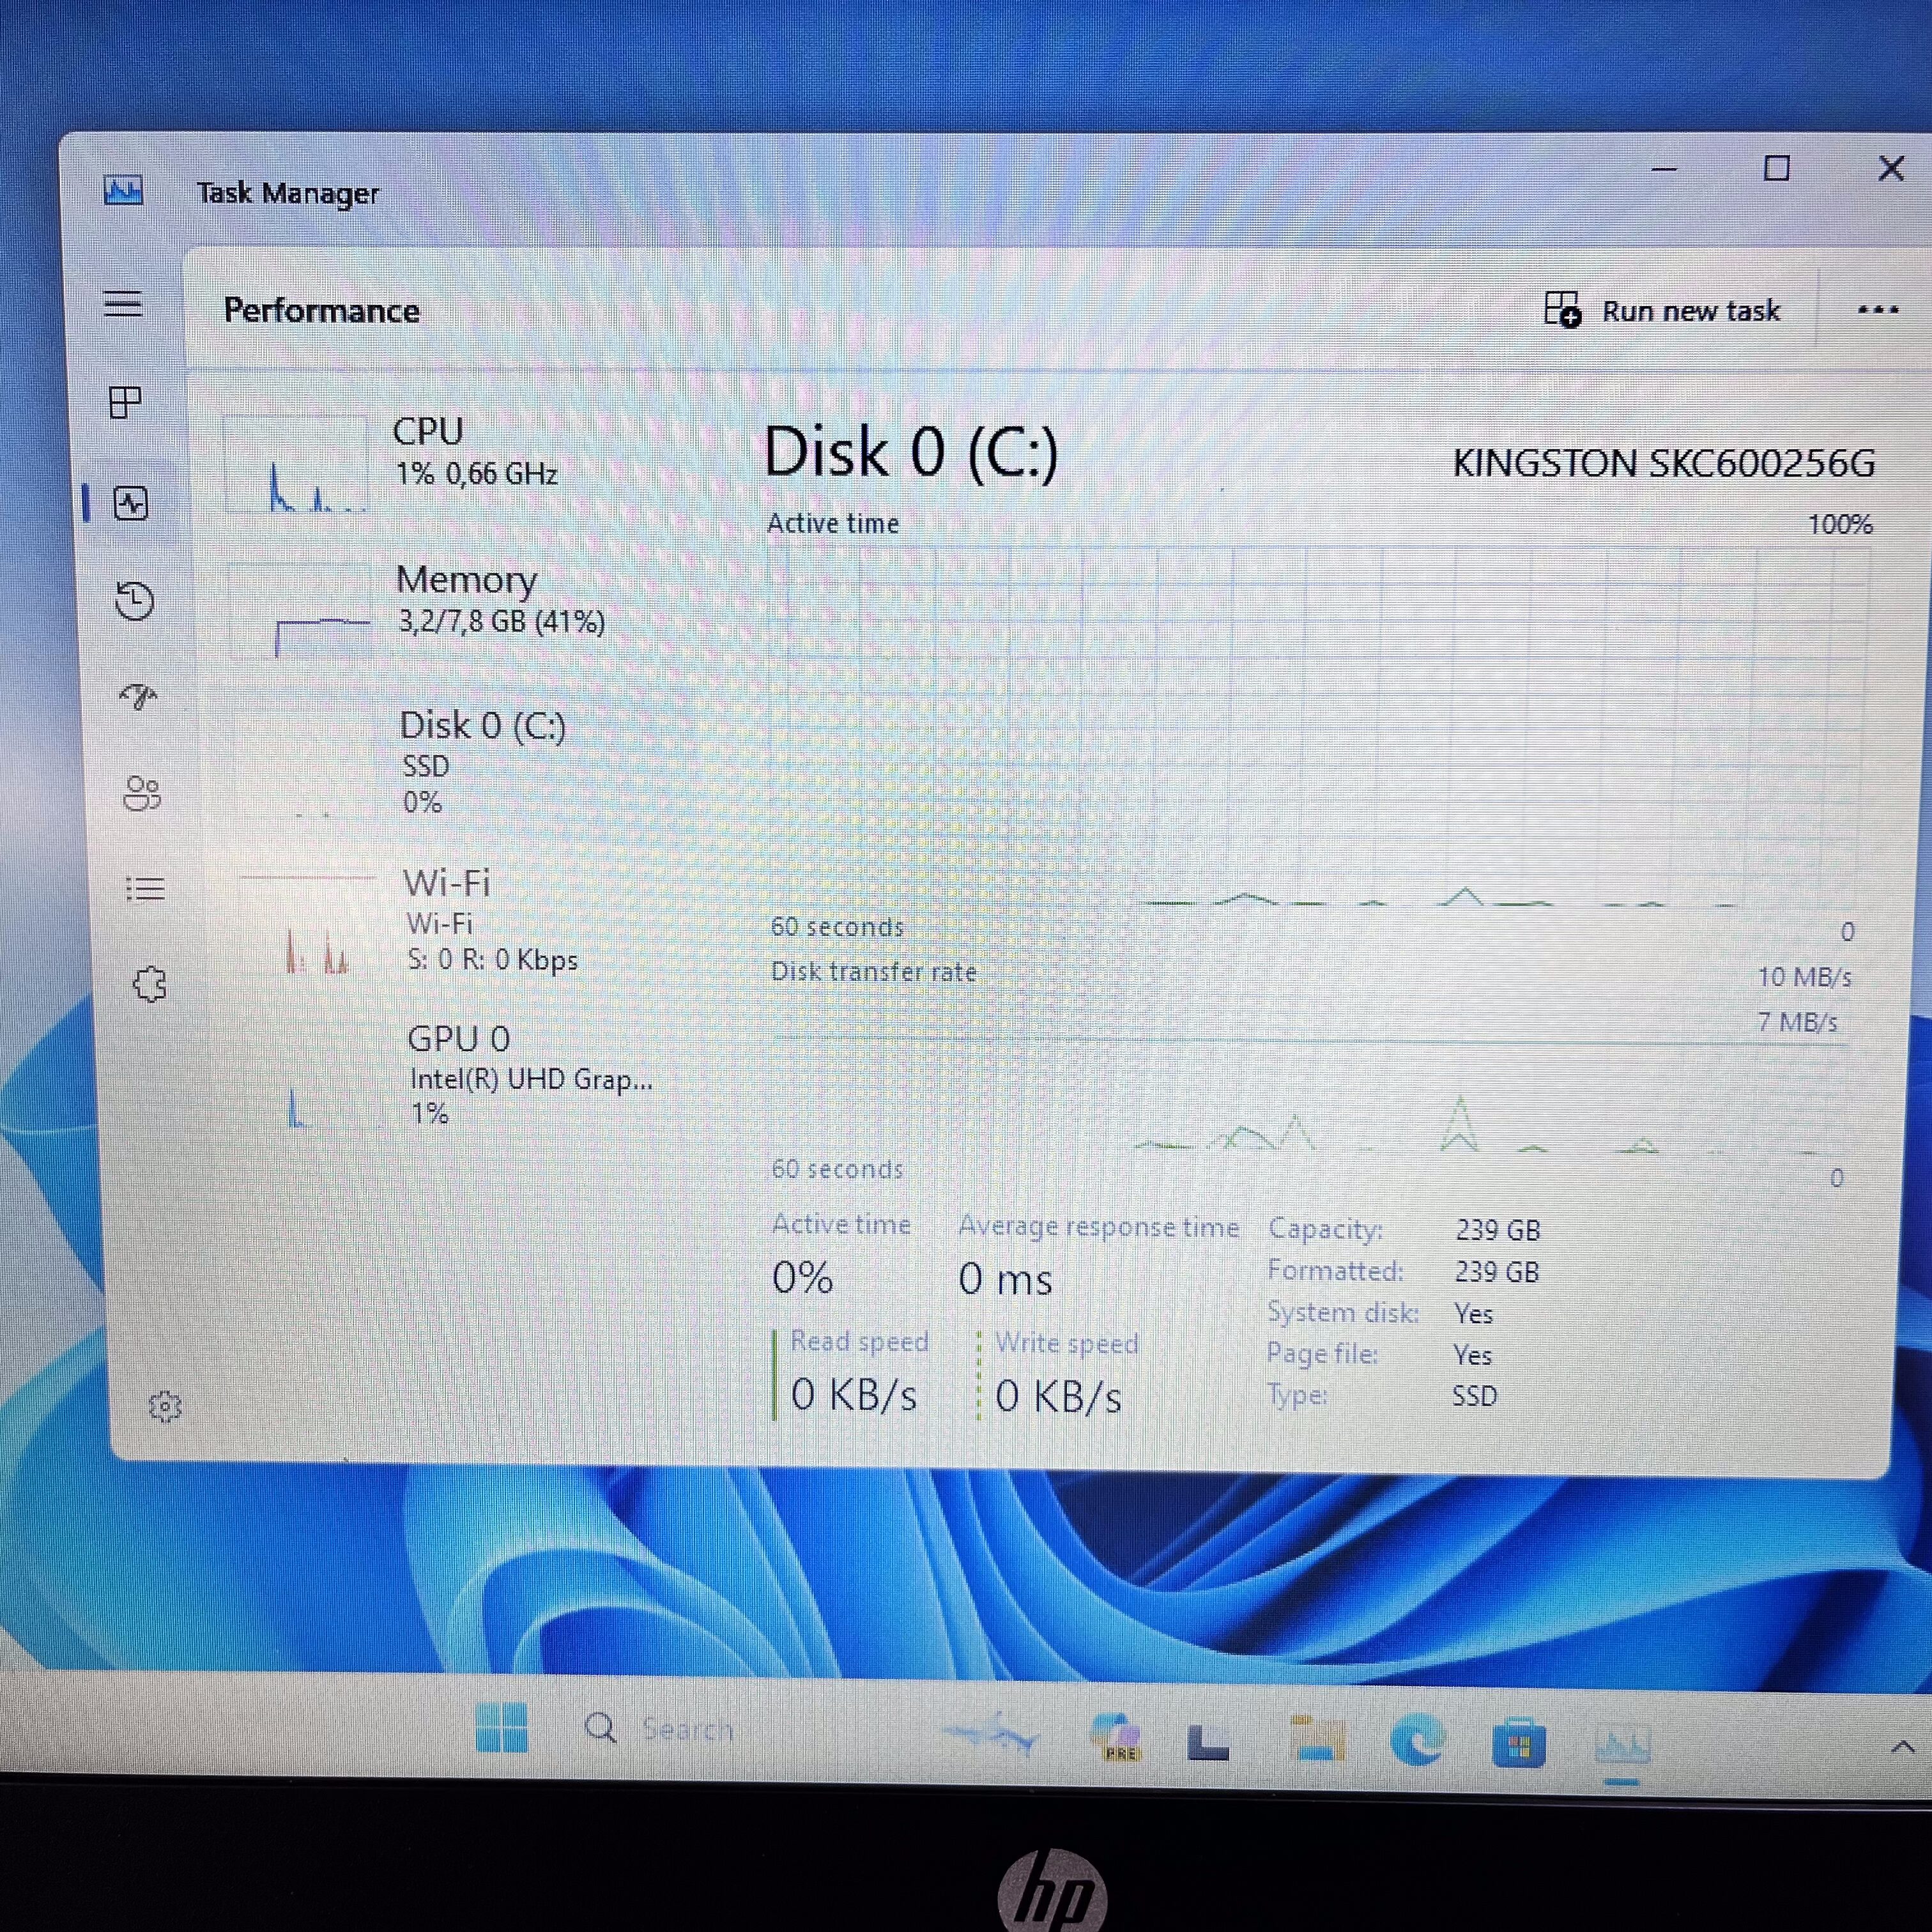Click the Type SSD value
This screenshot has height=1932, width=1932.
1475,1396
